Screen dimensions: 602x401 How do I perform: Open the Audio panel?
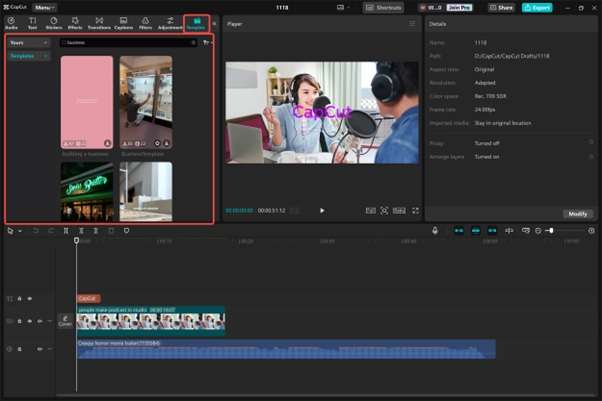pos(11,23)
